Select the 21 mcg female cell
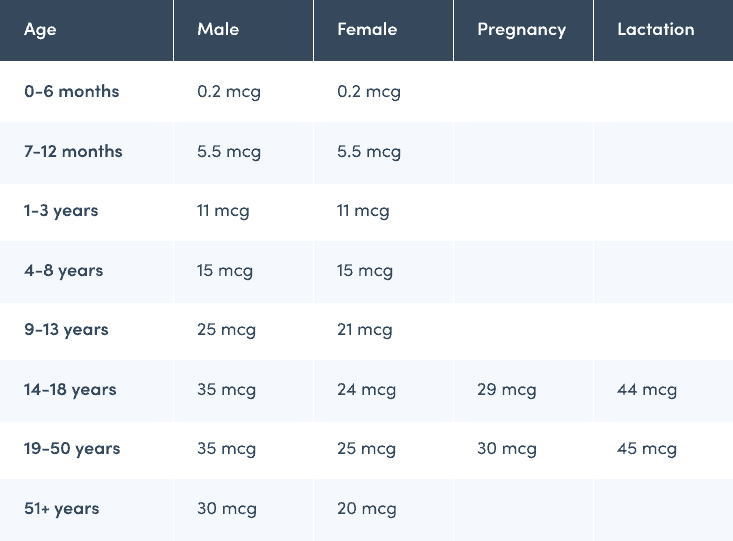The width and height of the screenshot is (733, 541). 364,330
